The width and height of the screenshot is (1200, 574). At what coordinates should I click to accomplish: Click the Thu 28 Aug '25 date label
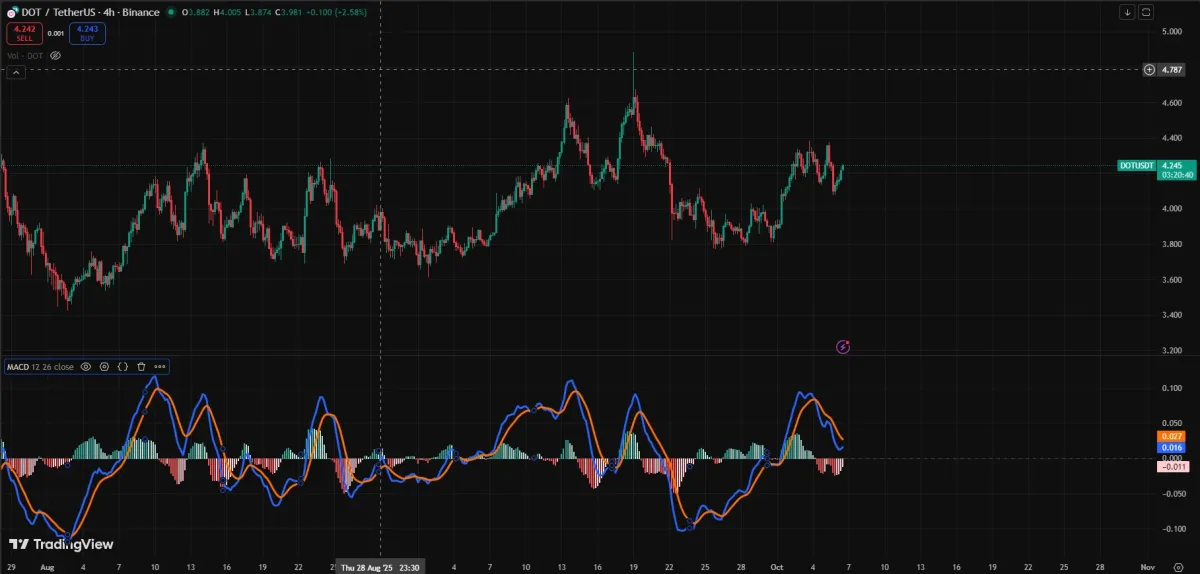pos(380,566)
